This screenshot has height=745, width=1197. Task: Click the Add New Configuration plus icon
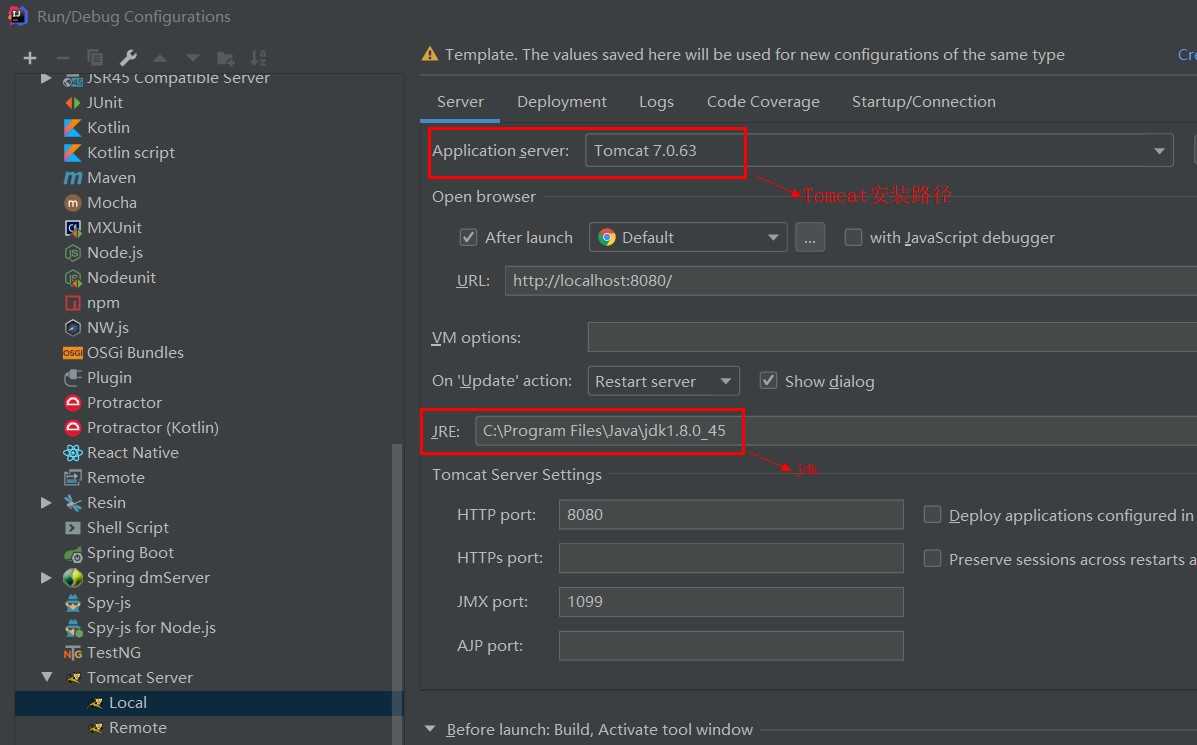coord(30,58)
